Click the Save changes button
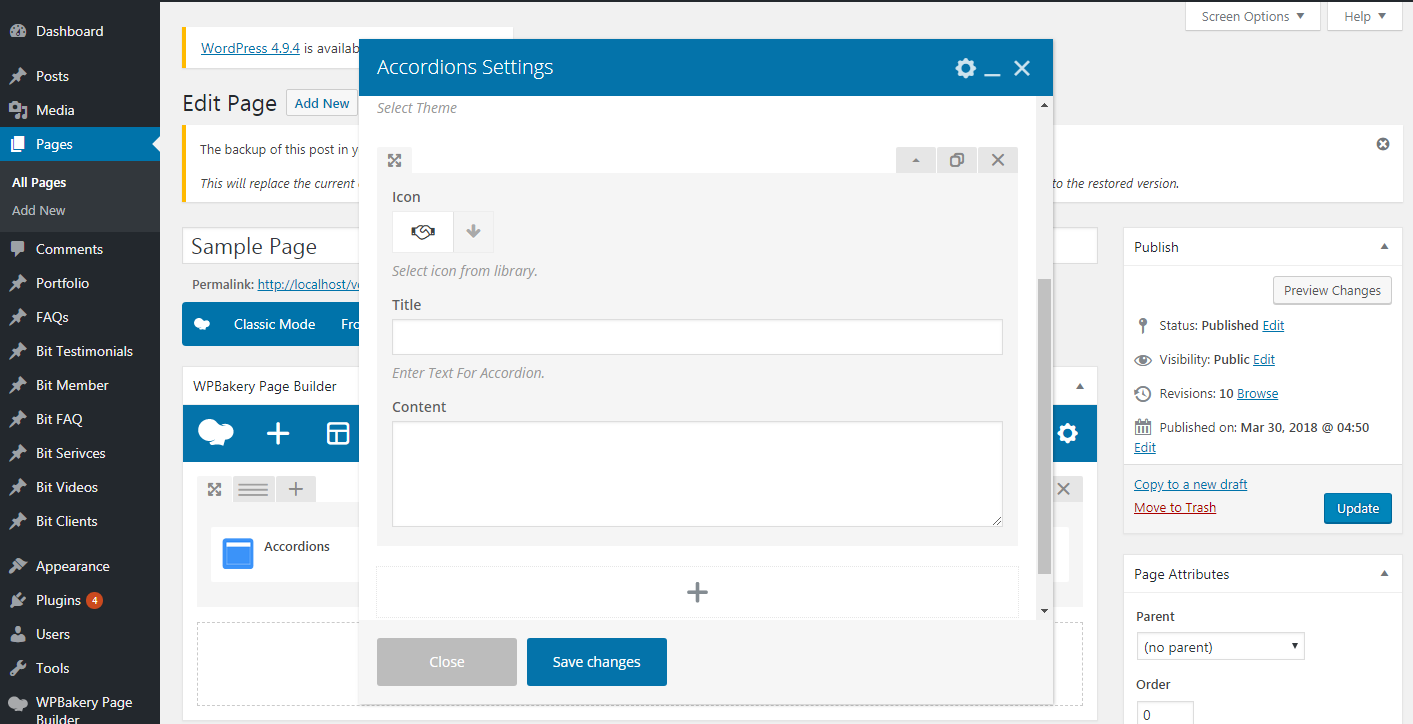Screen dimensions: 1413x724 [596, 662]
